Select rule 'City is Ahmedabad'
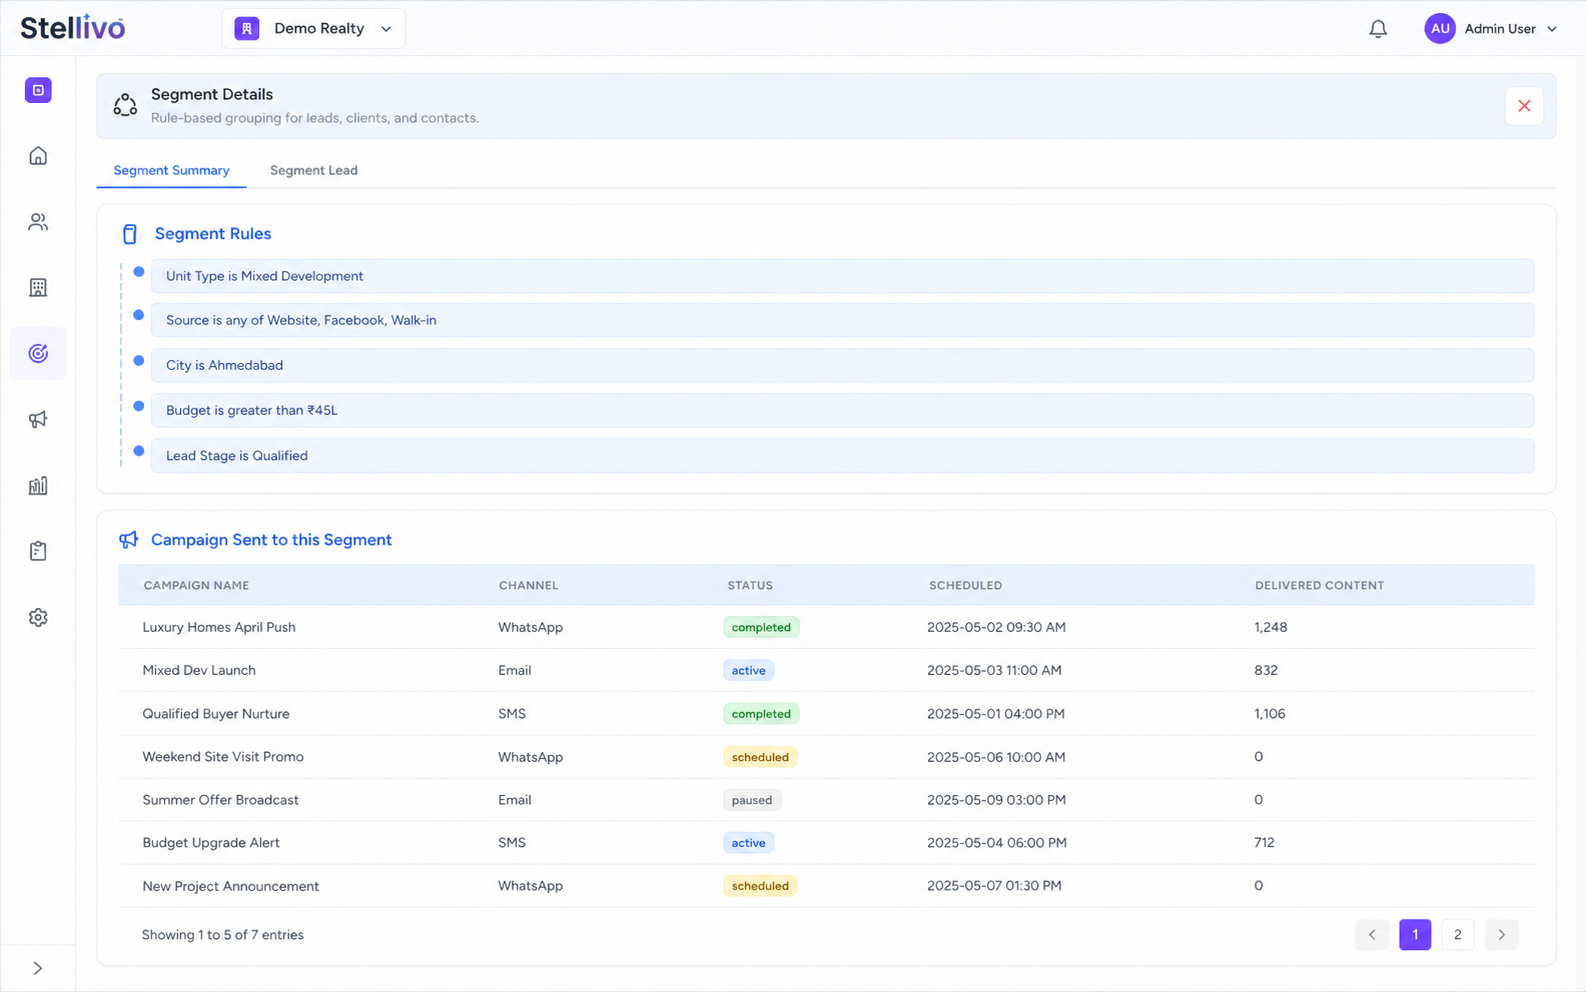This screenshot has height=992, width=1586. [x=842, y=365]
